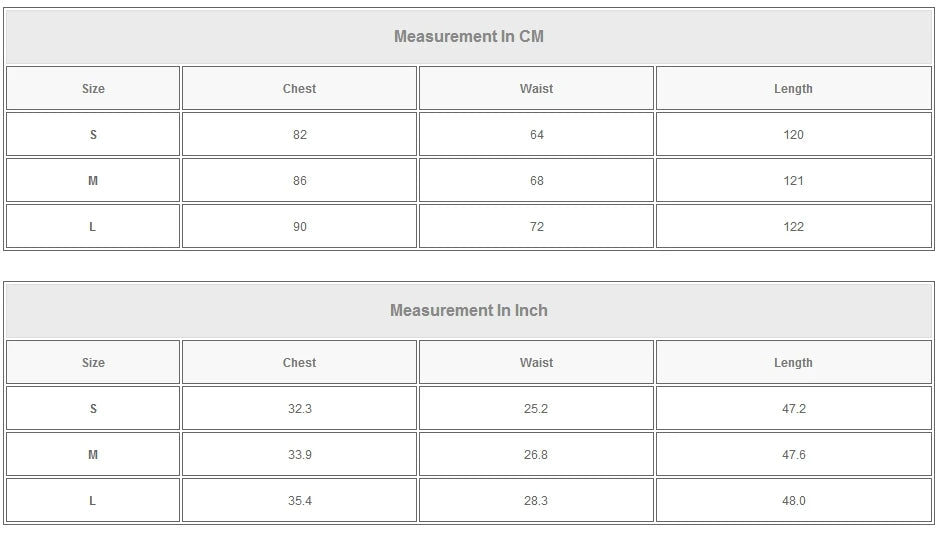Click length value 122 cell

[793, 227]
